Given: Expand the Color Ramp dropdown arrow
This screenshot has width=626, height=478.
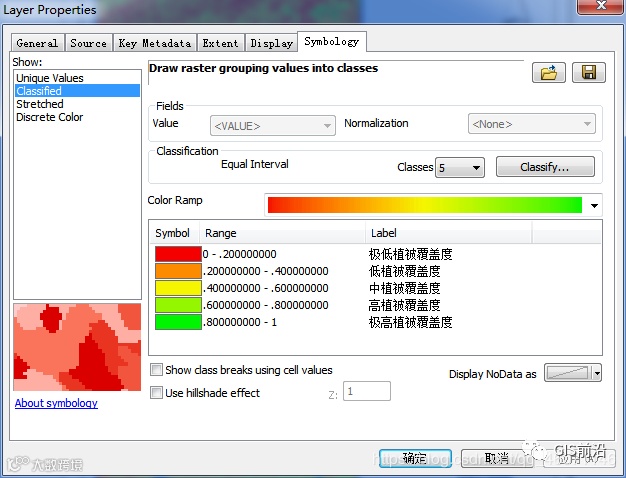Looking at the screenshot, I should [x=594, y=205].
